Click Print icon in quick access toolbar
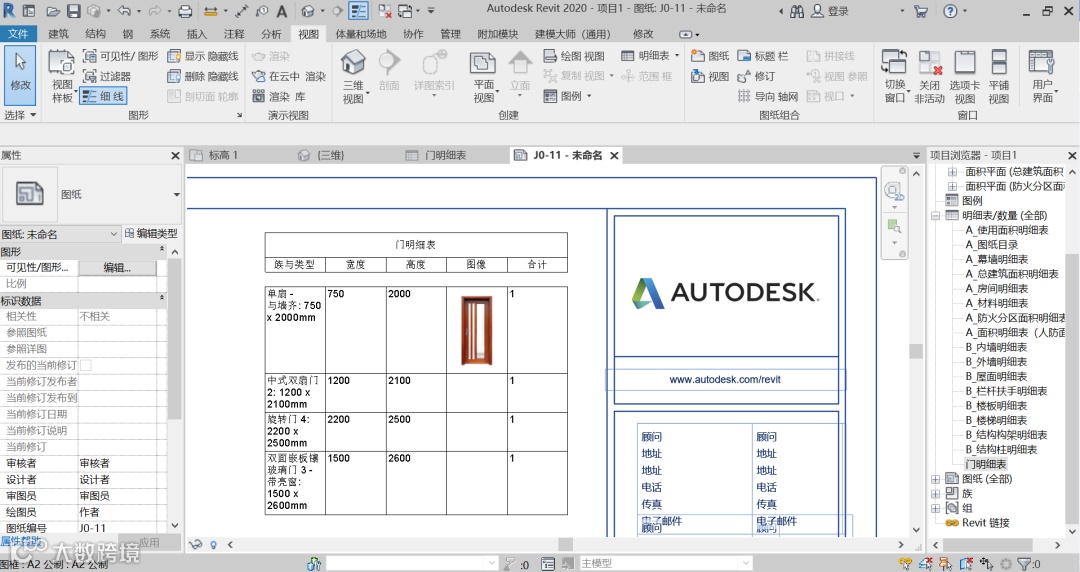Viewport: 1080px width, 572px height. [x=185, y=11]
